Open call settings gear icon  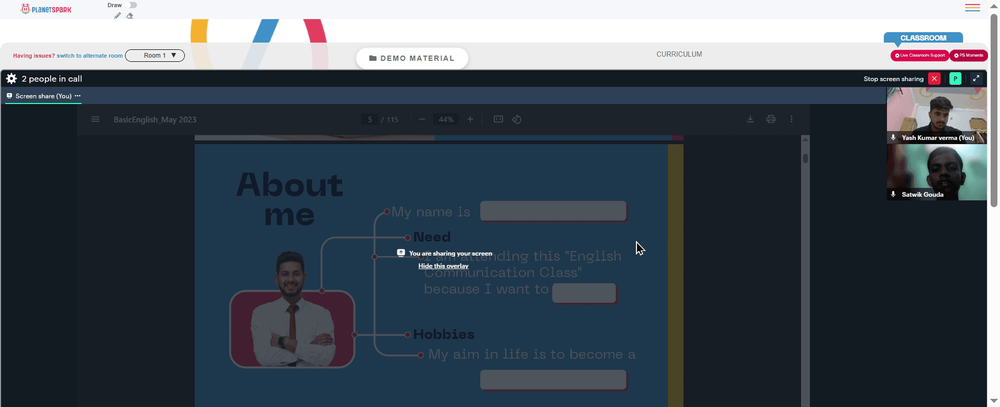[11, 79]
